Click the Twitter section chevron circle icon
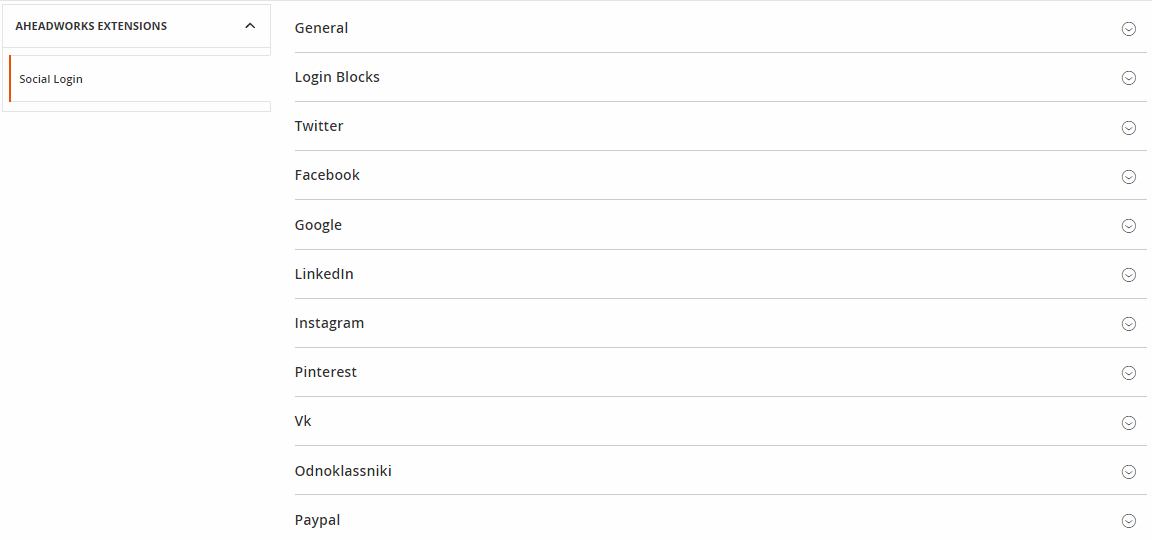This screenshot has height=540, width=1152. click(x=1128, y=127)
